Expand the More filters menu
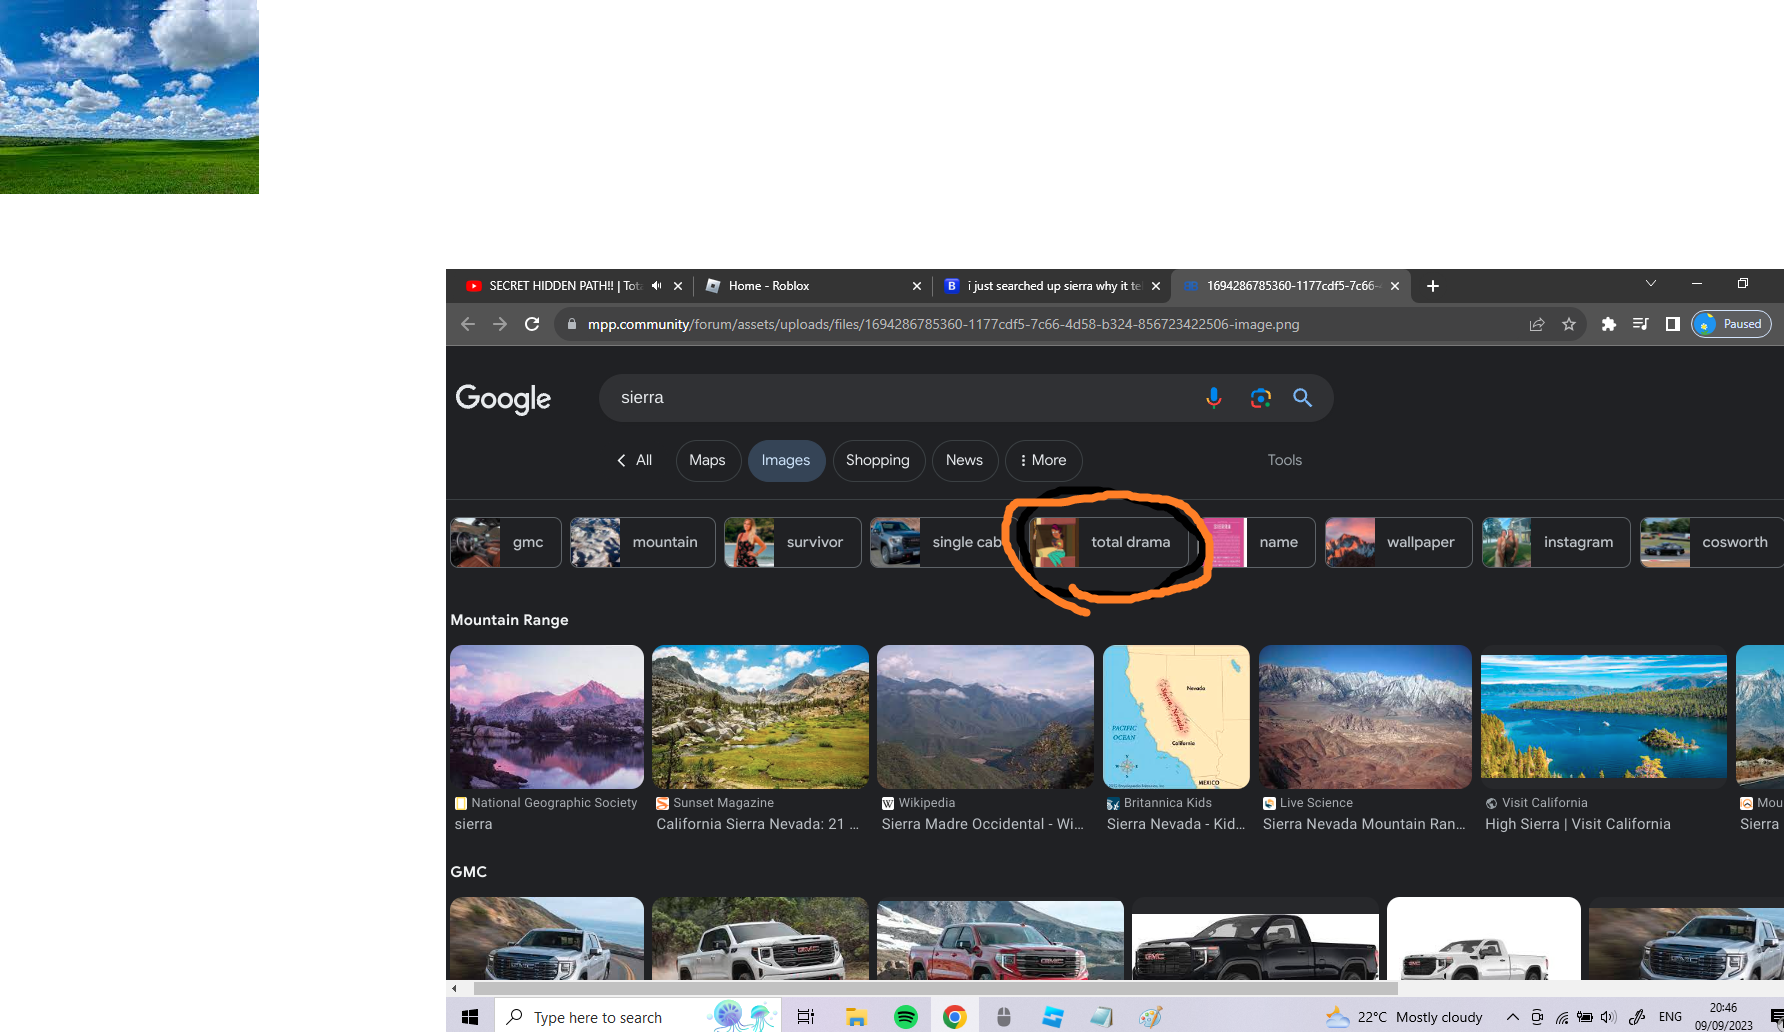Viewport: 1784px width, 1032px height. pyautogui.click(x=1043, y=460)
